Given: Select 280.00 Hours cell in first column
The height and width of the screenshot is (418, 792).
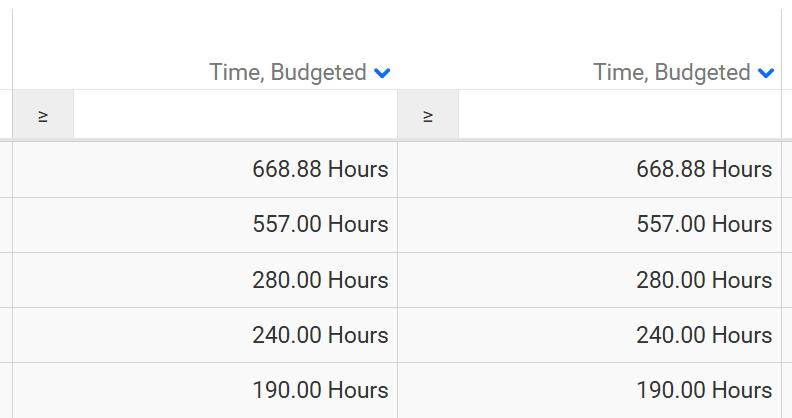Looking at the screenshot, I should [x=320, y=280].
